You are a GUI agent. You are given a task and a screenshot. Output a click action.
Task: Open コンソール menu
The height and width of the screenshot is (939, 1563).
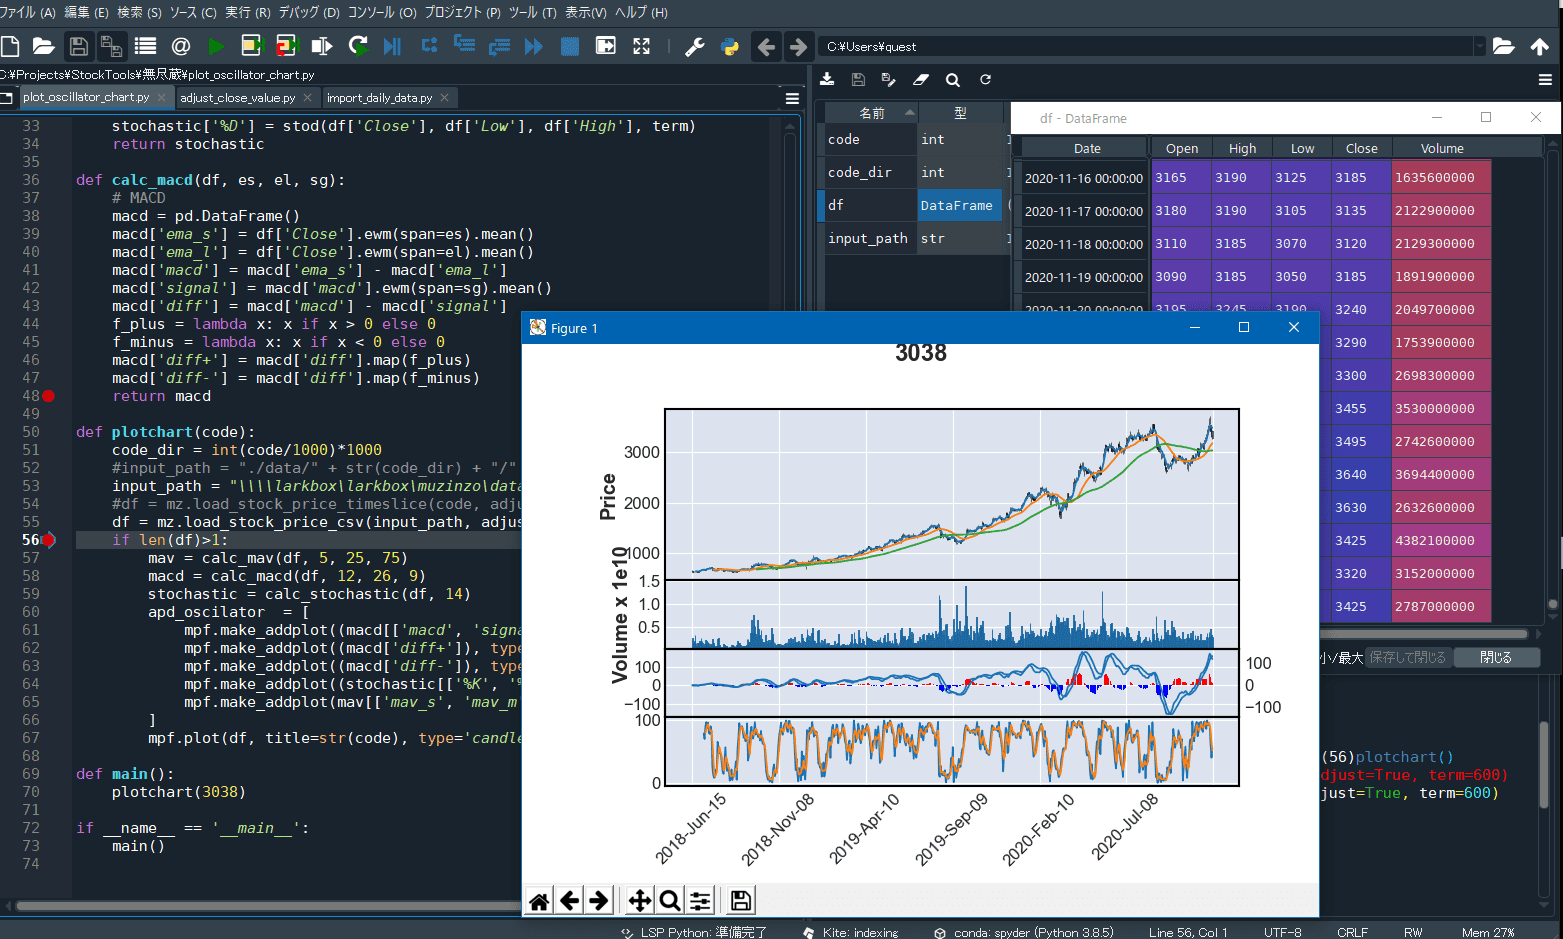point(382,12)
